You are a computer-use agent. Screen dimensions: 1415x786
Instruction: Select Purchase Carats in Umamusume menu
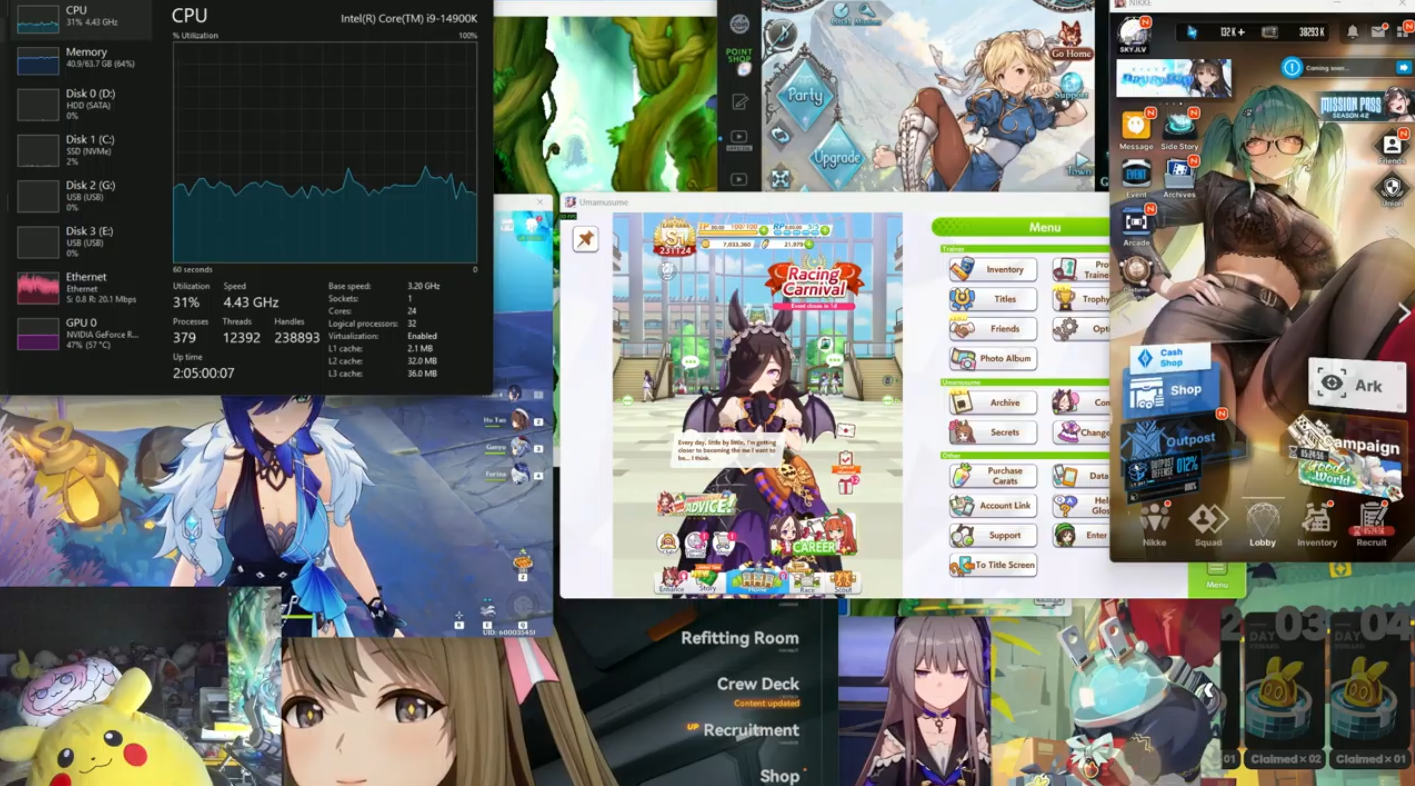(x=993, y=475)
